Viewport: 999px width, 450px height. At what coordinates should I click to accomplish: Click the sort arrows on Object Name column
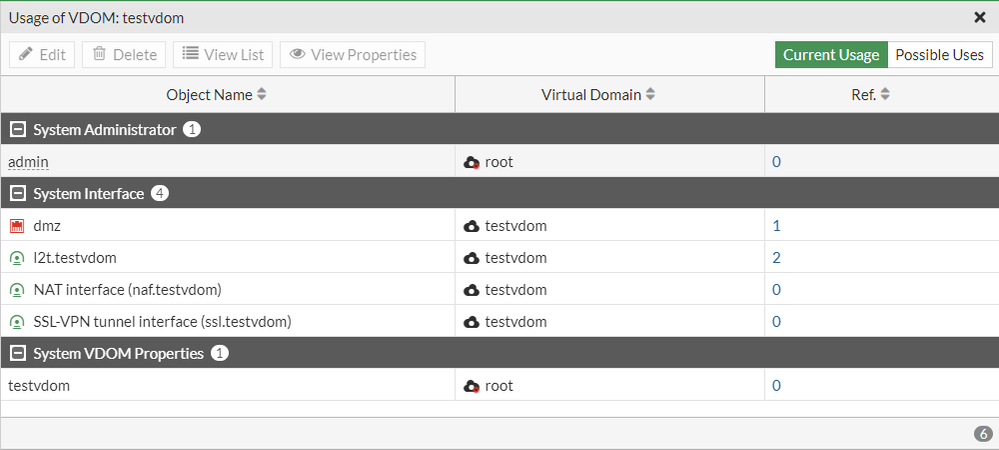262,95
